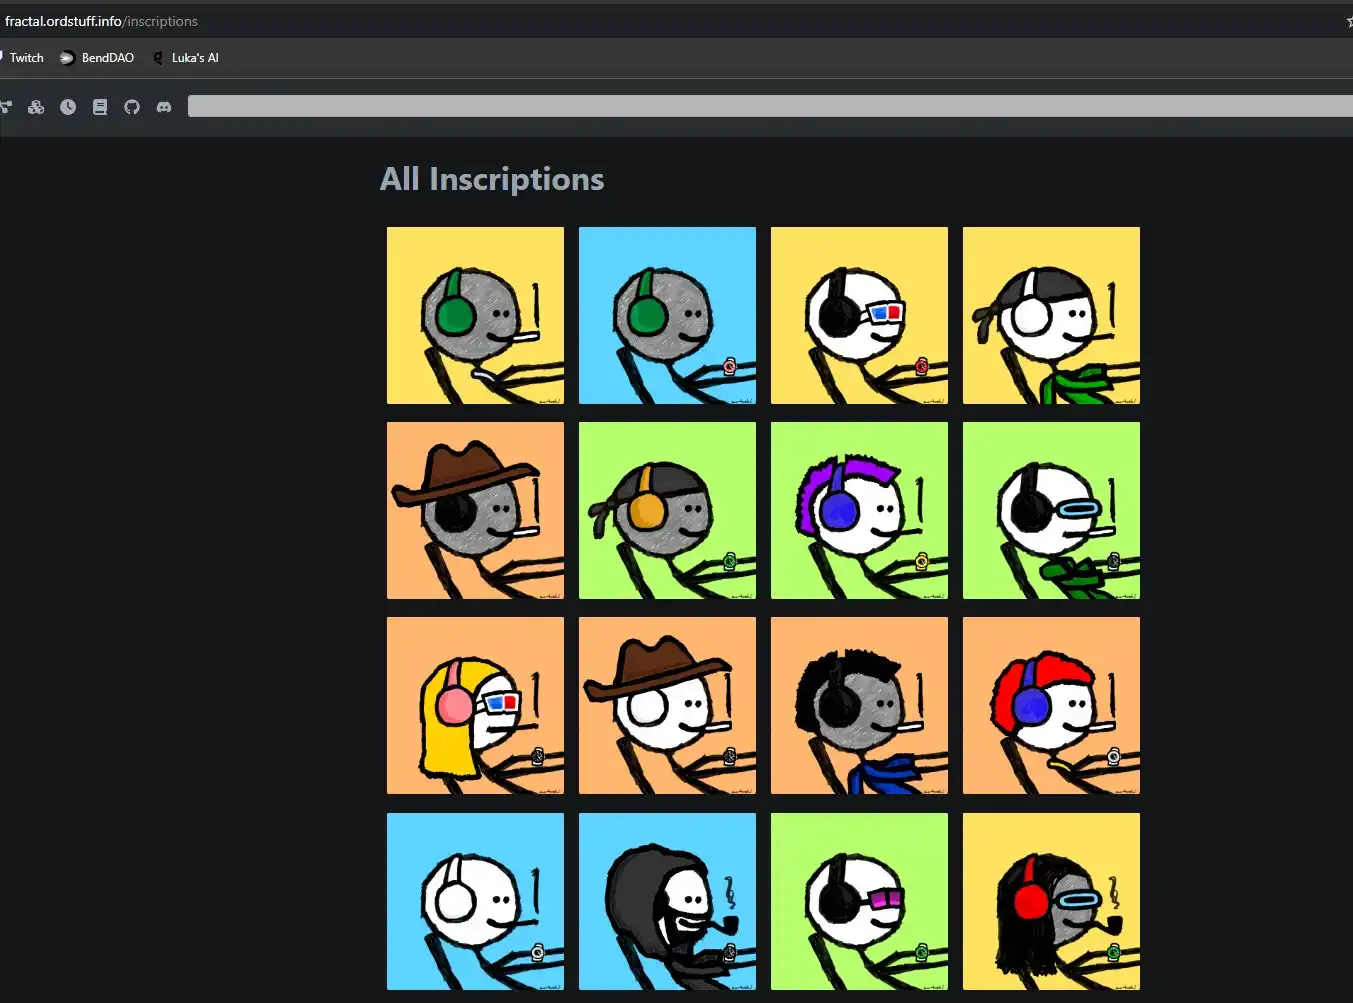Open the Twitch bookmark
Screen dimensions: 1353x1003
(24, 58)
